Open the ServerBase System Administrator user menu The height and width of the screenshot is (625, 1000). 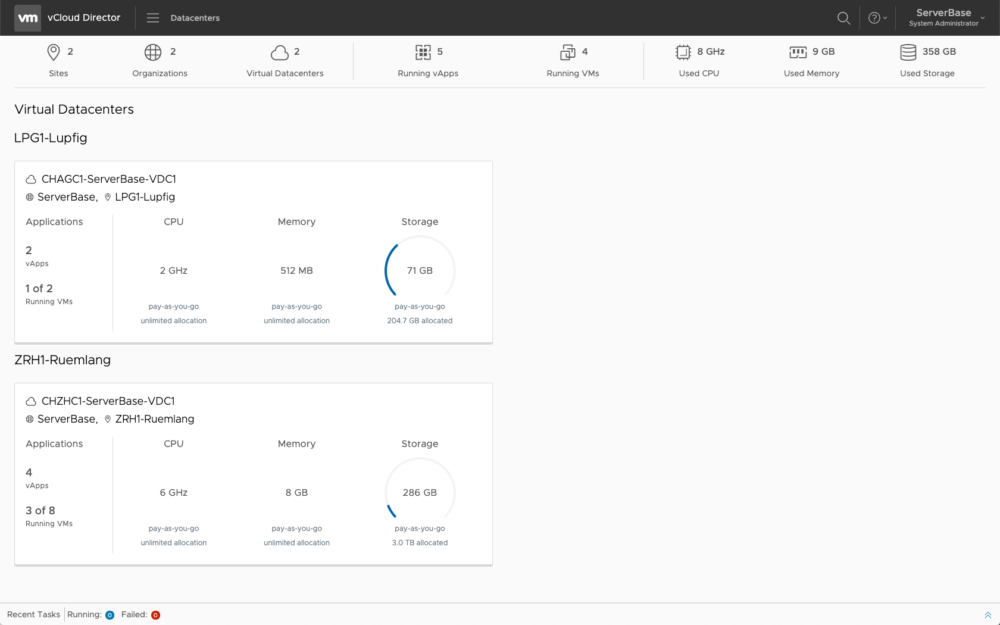pyautogui.click(x=943, y=18)
